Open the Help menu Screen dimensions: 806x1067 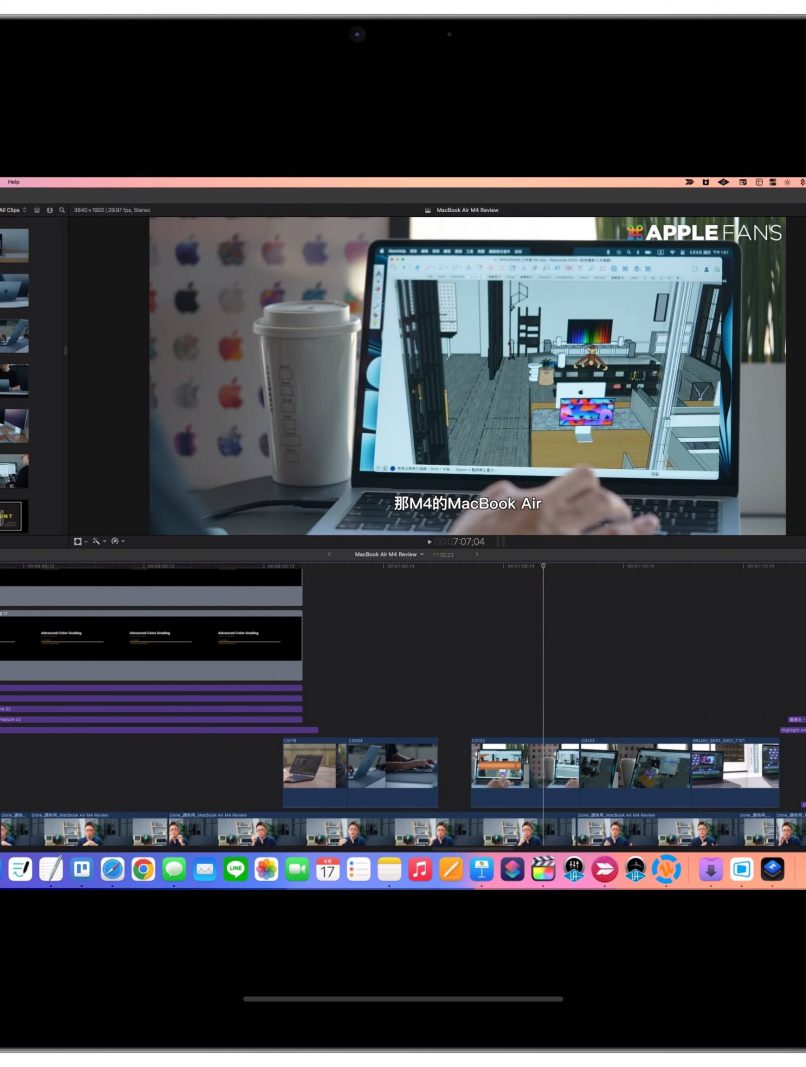13,182
